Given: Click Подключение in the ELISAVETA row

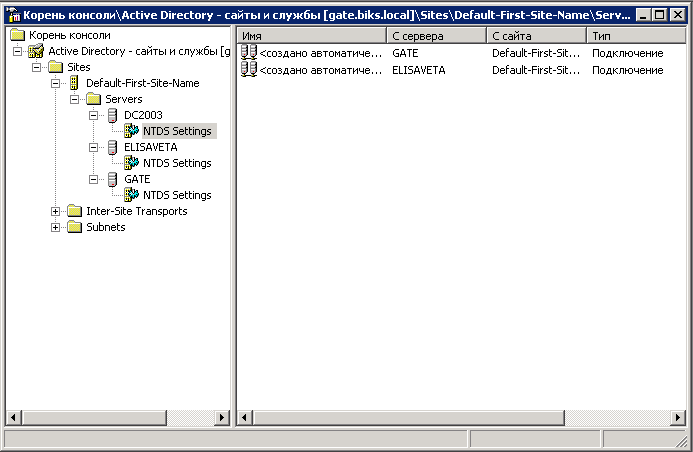Looking at the screenshot, I should click(628, 70).
